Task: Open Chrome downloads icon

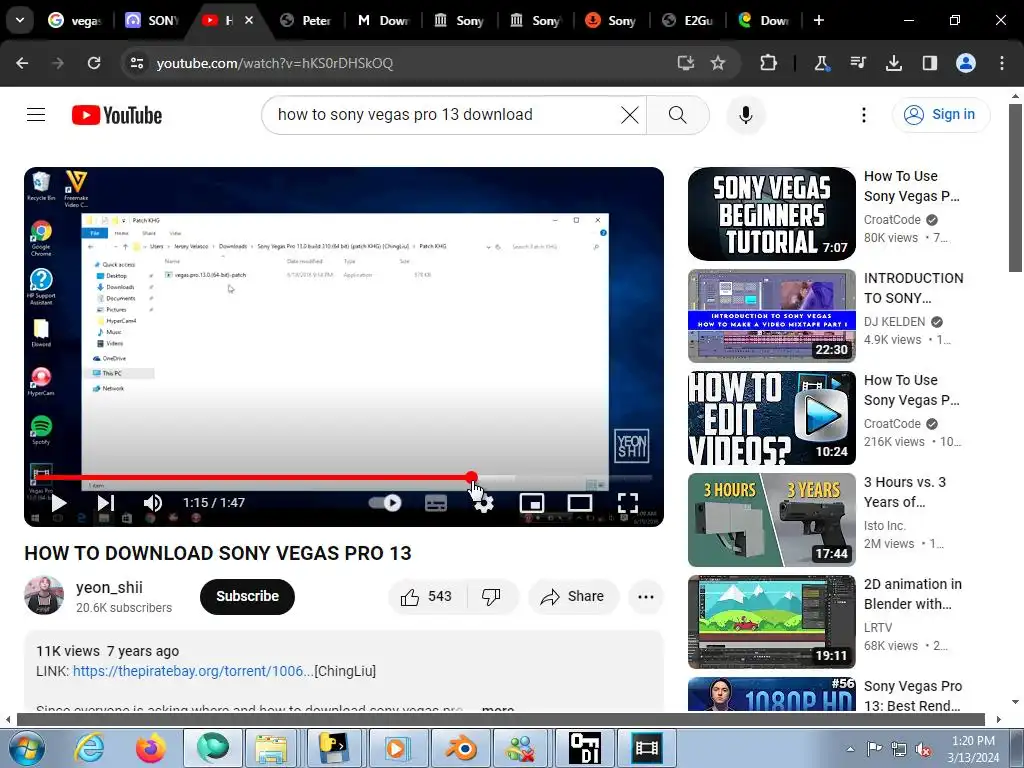Action: tap(893, 63)
